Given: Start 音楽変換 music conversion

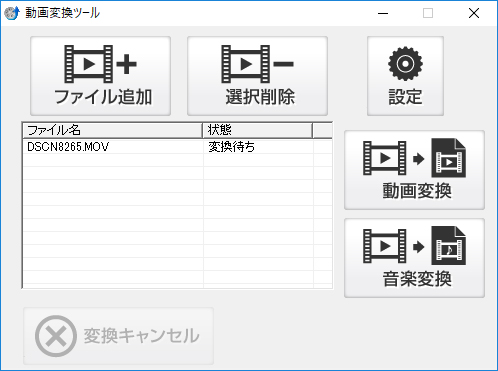Looking at the screenshot, I should point(414,258).
